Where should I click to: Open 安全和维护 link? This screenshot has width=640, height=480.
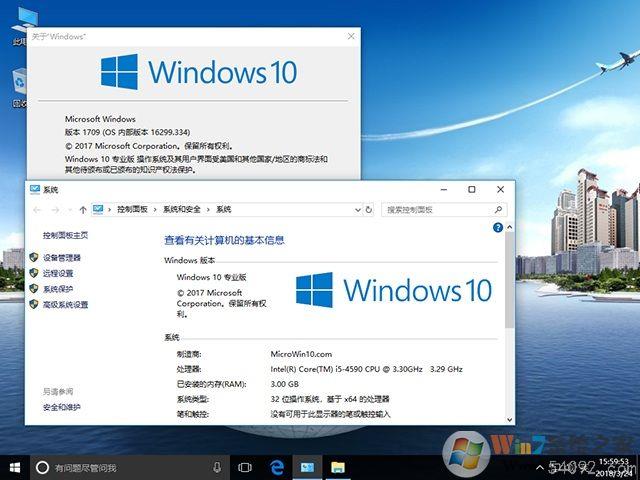tap(62, 407)
